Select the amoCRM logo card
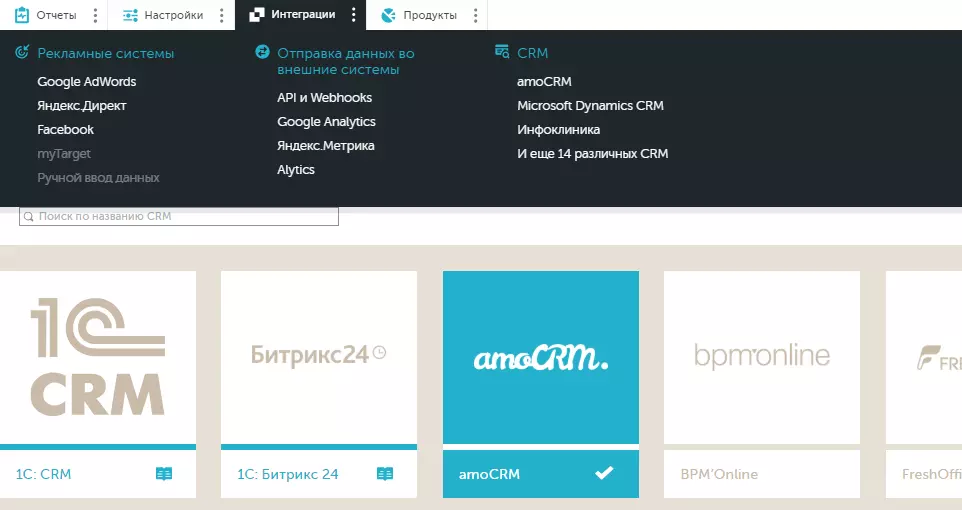Image resolution: width=962 pixels, height=510 pixels. coord(541,357)
